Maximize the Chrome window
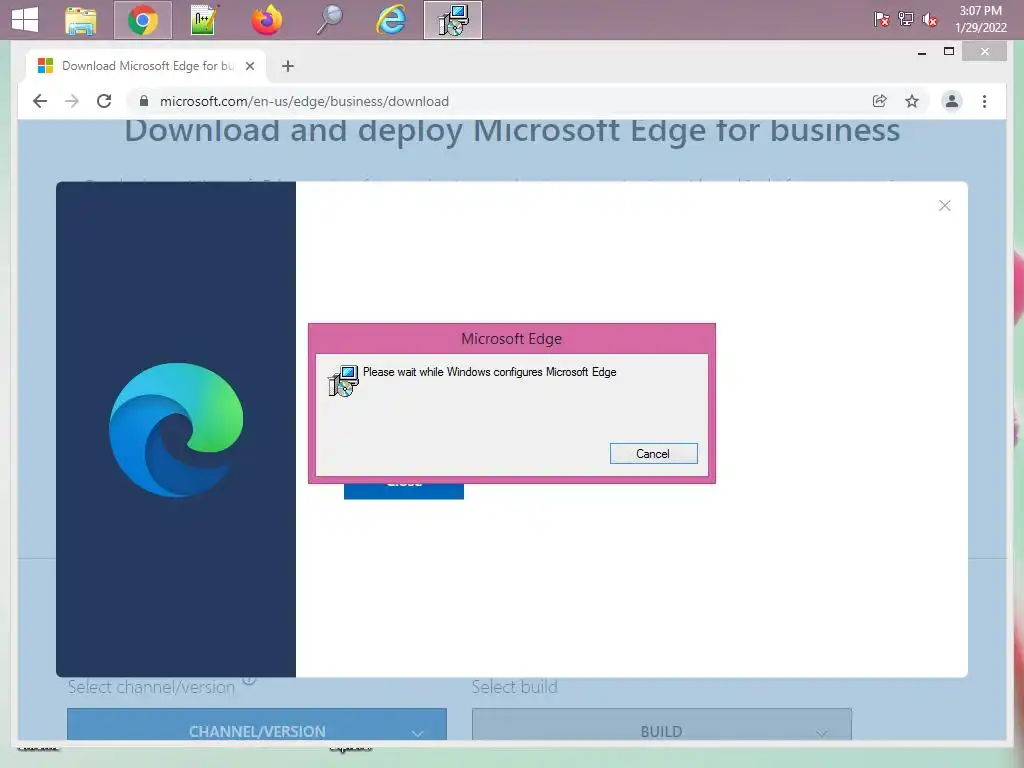Viewport: 1024px width, 768px height. (949, 52)
